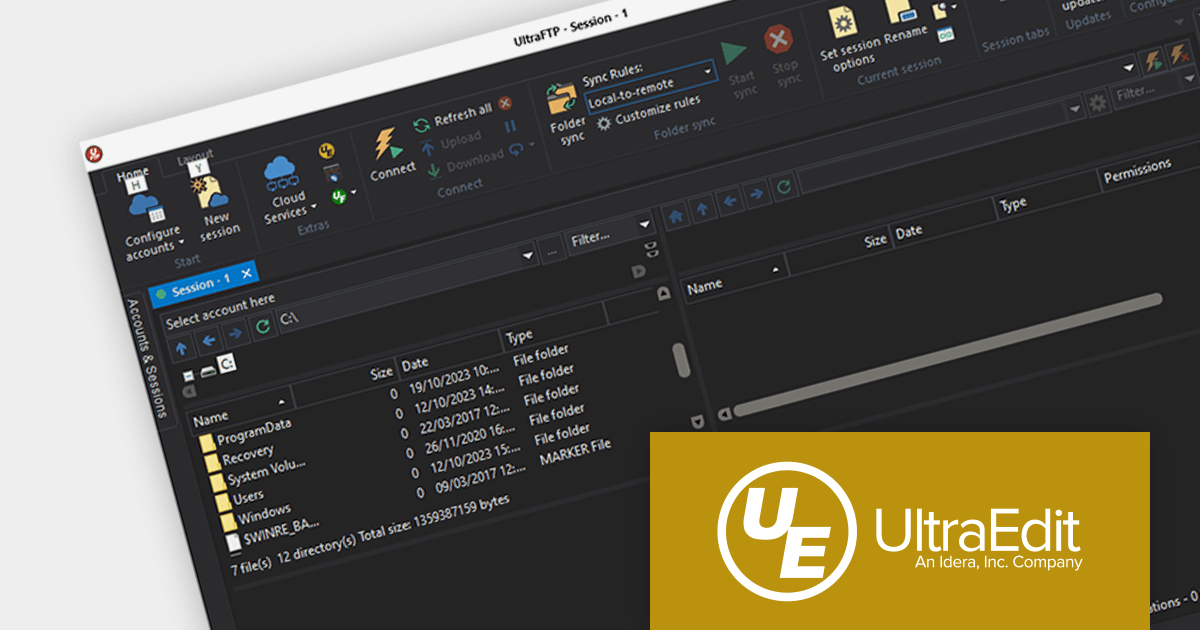Click the local pane vertical scrollbar thumb
Viewport: 1200px width, 630px height.
click(x=680, y=360)
